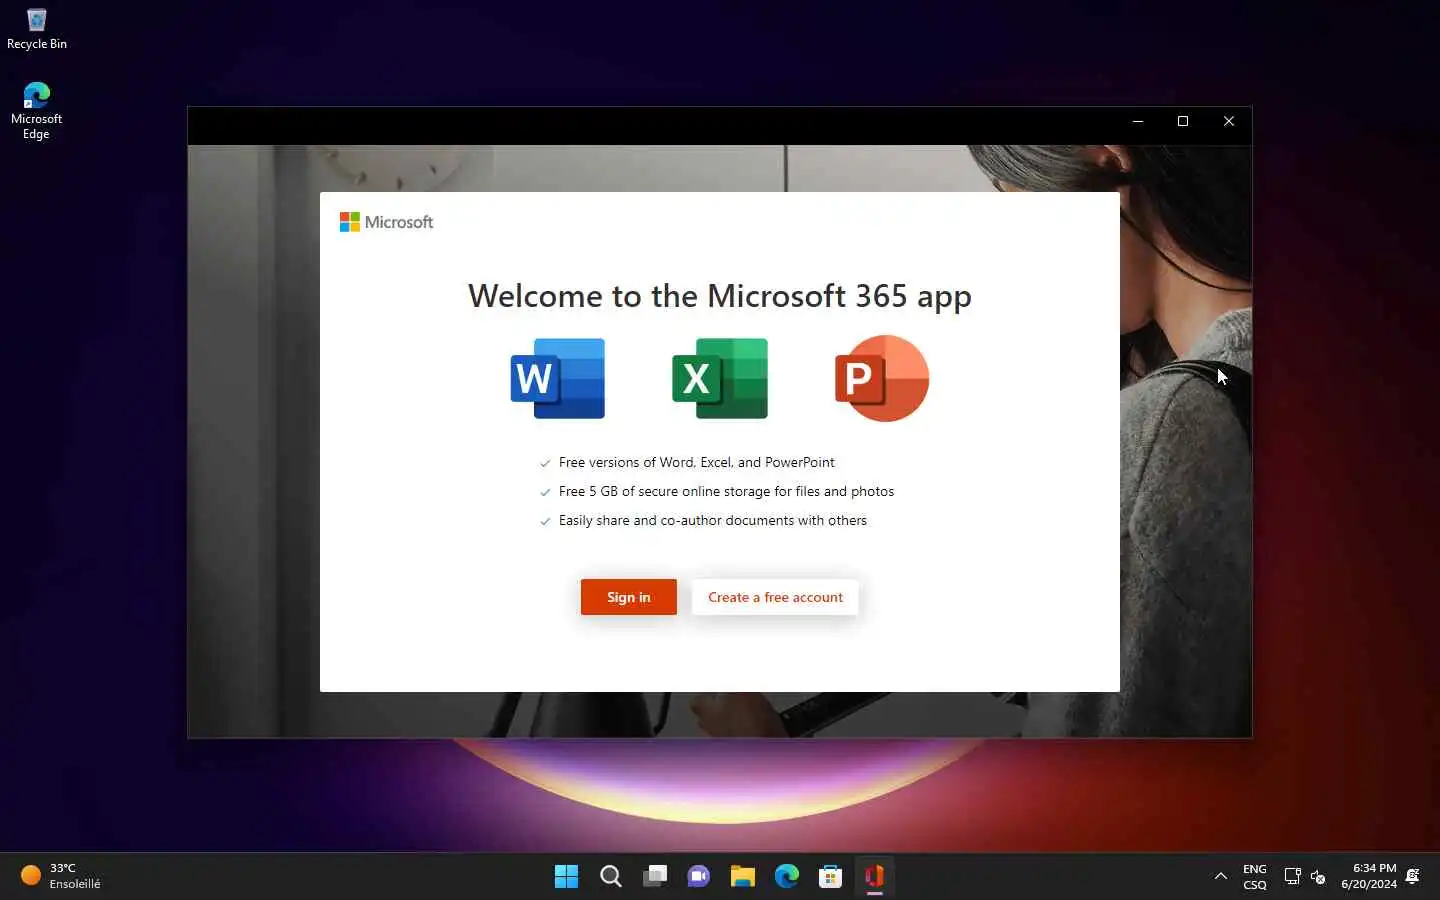Screen dimensions: 1440x900
Task: Launch Teams Chat from the taskbar
Action: (699, 877)
